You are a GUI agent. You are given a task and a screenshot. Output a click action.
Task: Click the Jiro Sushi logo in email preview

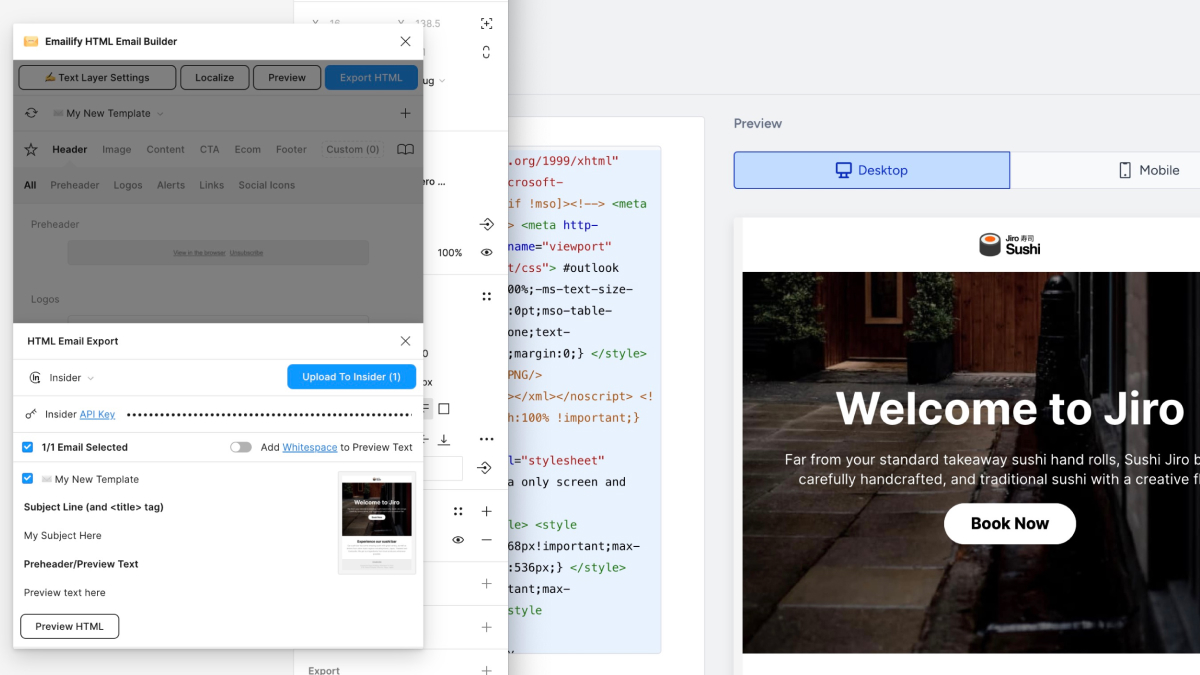coord(1010,244)
